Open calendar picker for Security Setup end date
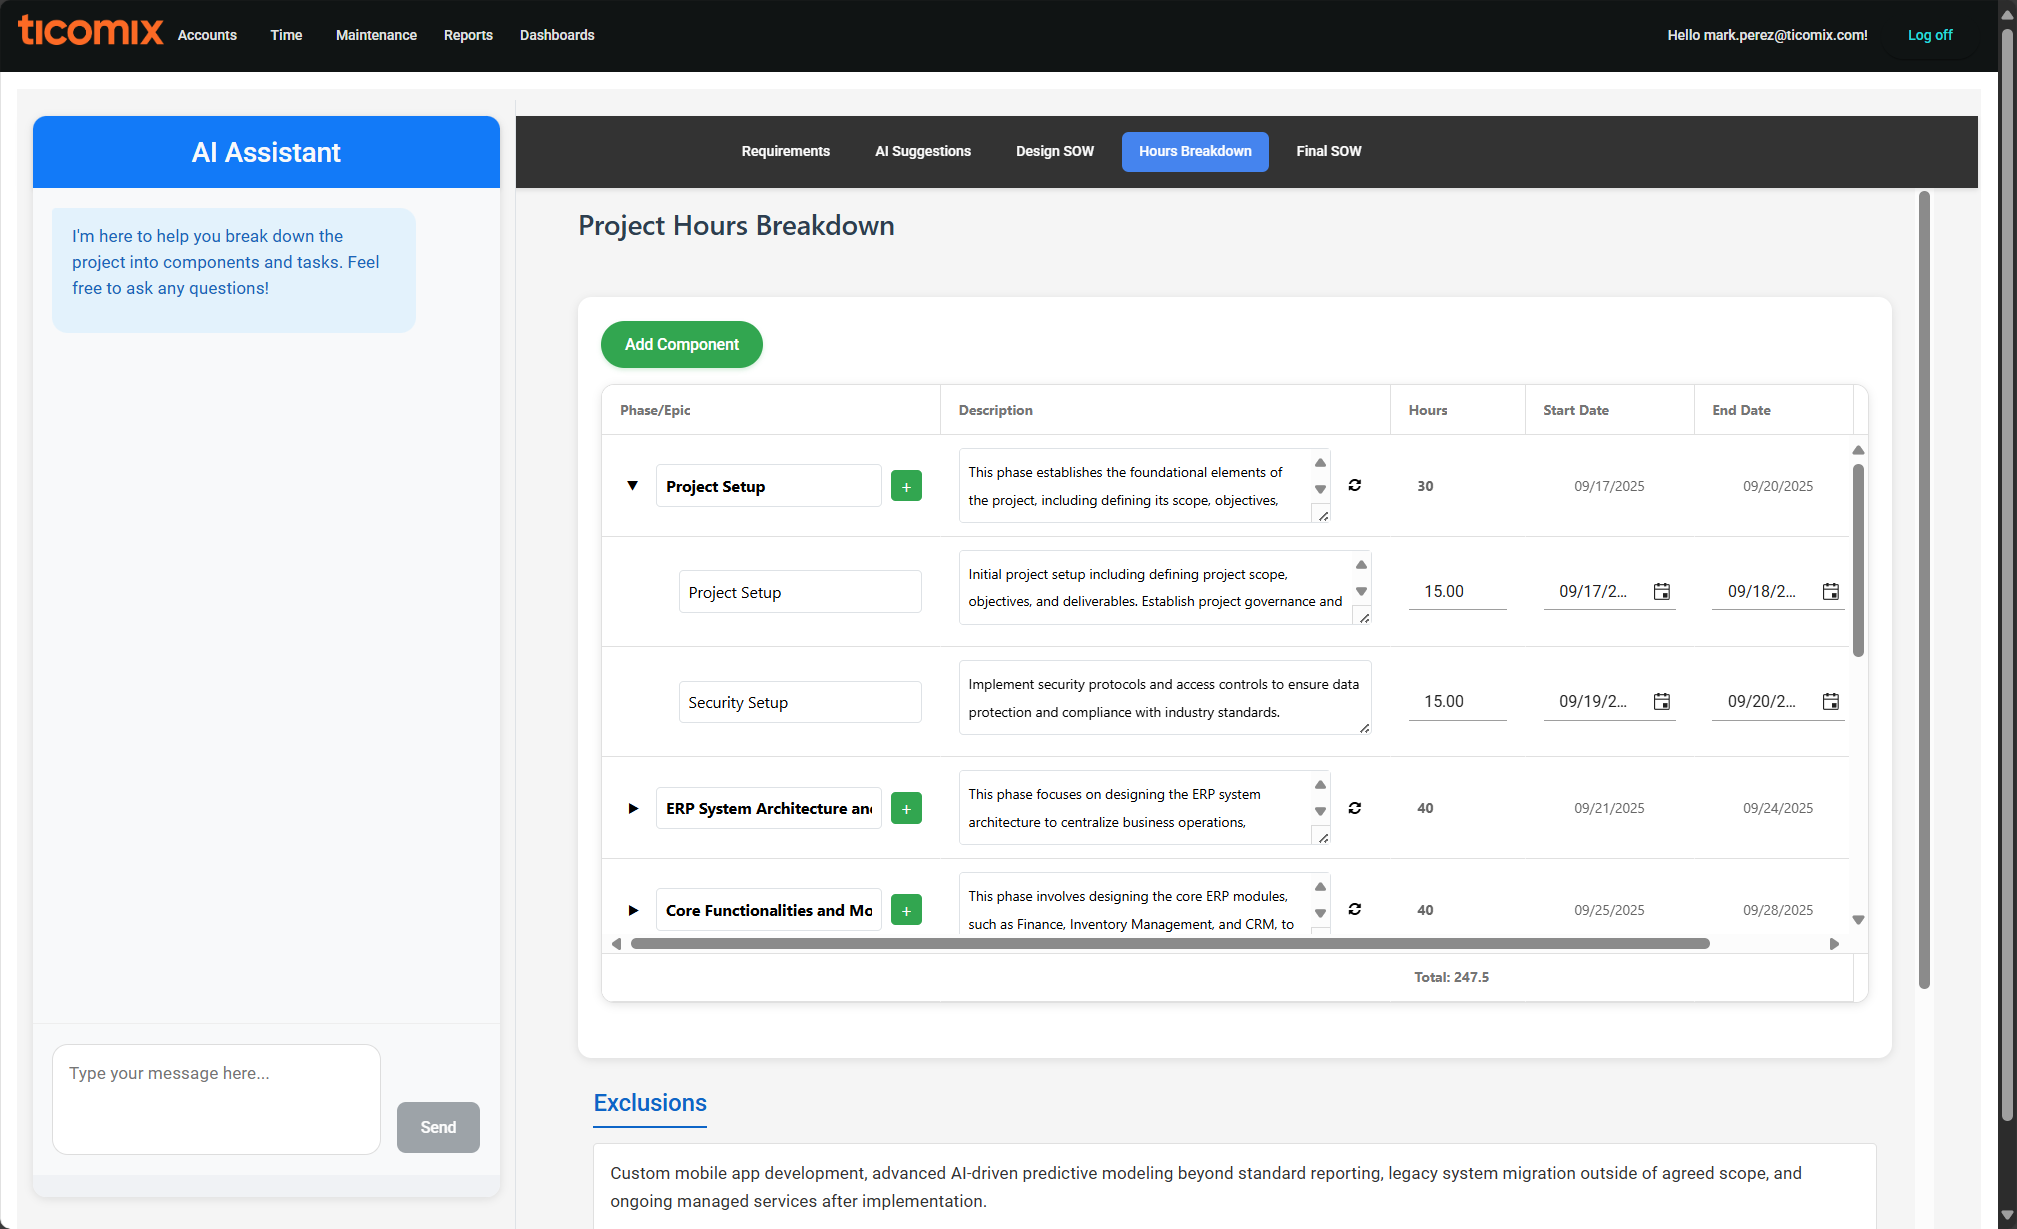The width and height of the screenshot is (2017, 1229). point(1830,702)
